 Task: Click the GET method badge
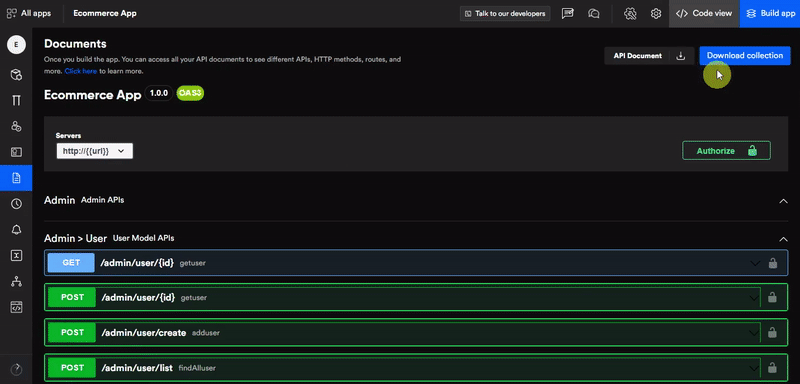click(71, 263)
